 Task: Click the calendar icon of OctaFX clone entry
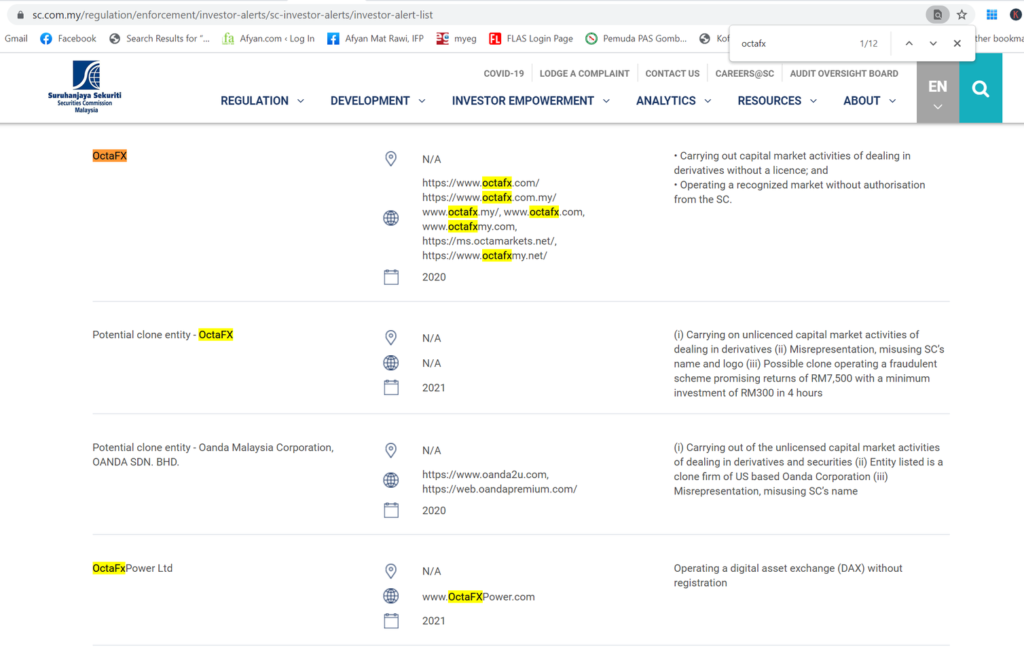[391, 387]
